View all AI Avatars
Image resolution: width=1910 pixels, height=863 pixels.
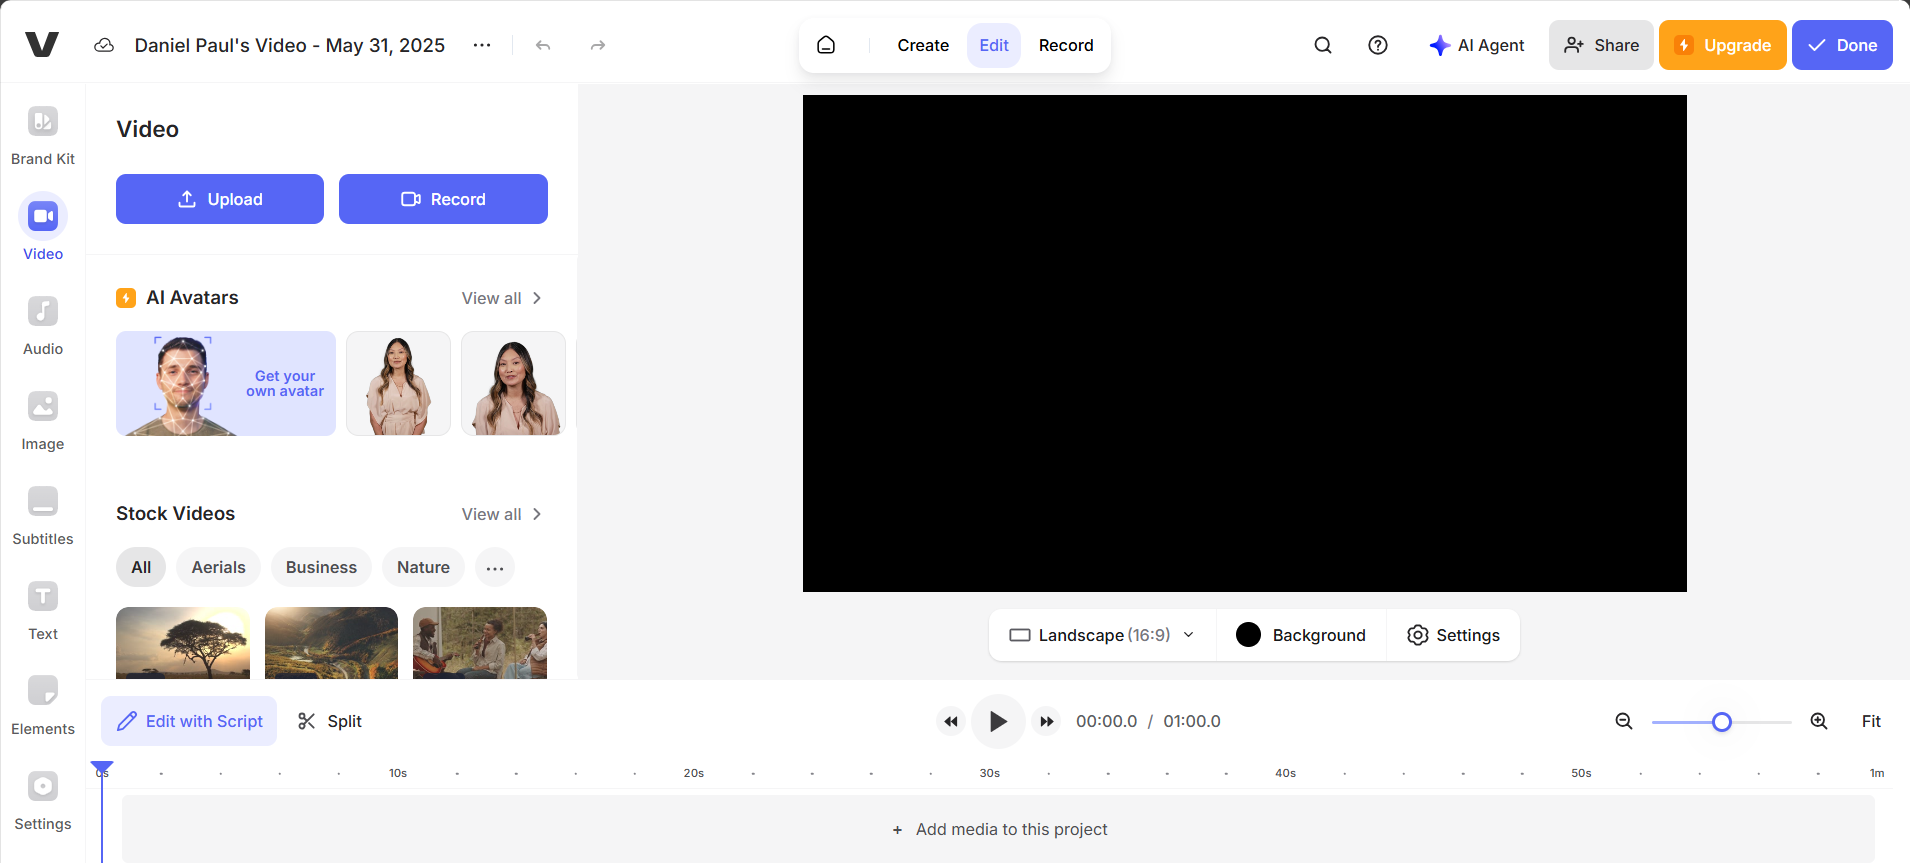(502, 298)
